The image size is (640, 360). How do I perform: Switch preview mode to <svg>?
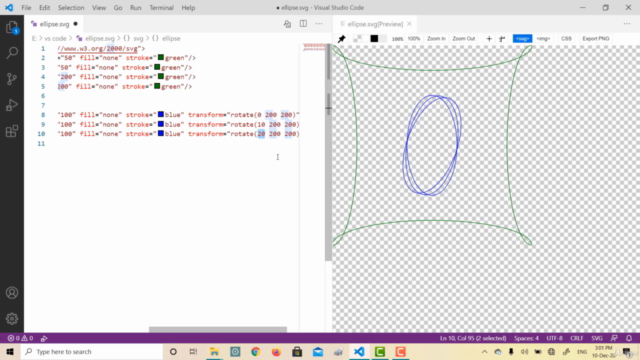point(522,38)
